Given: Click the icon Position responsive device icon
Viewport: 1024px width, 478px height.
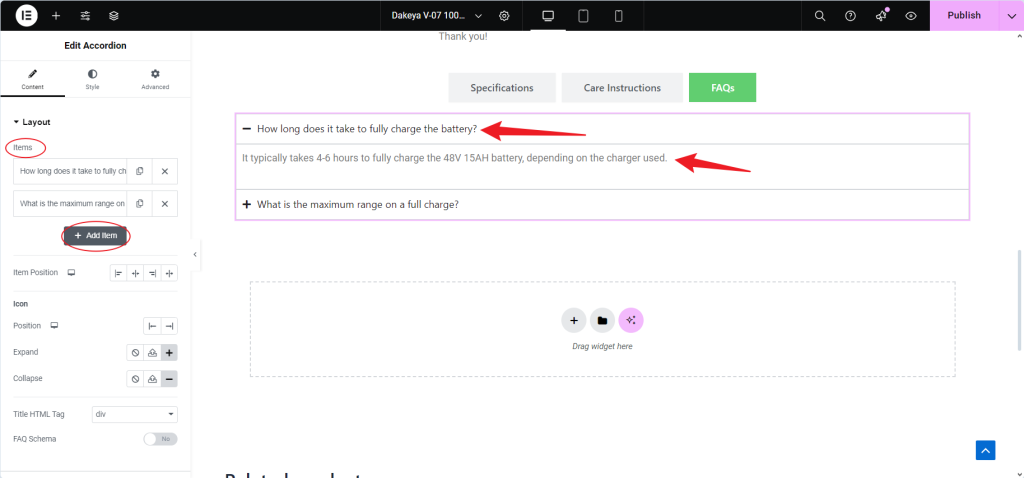Looking at the screenshot, I should pyautogui.click(x=54, y=325).
